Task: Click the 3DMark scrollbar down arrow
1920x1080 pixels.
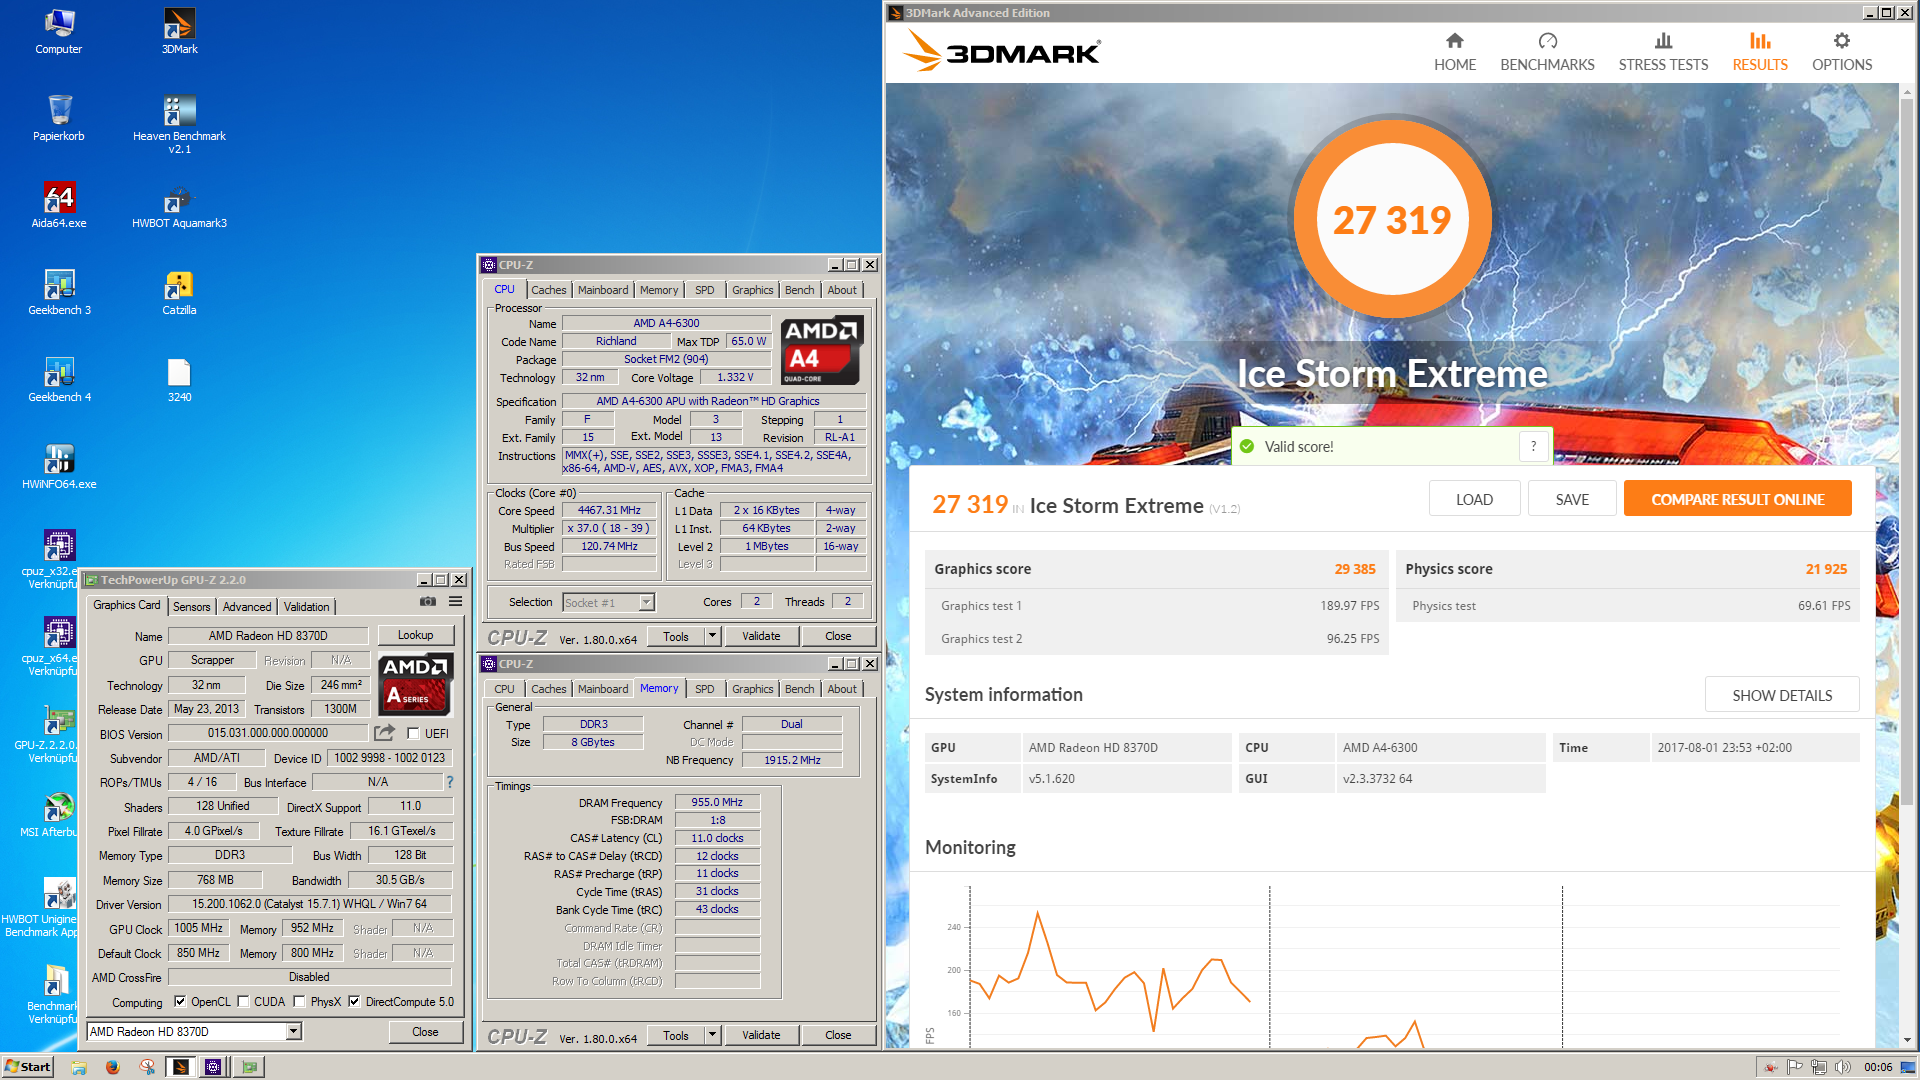Action: click(1906, 1040)
